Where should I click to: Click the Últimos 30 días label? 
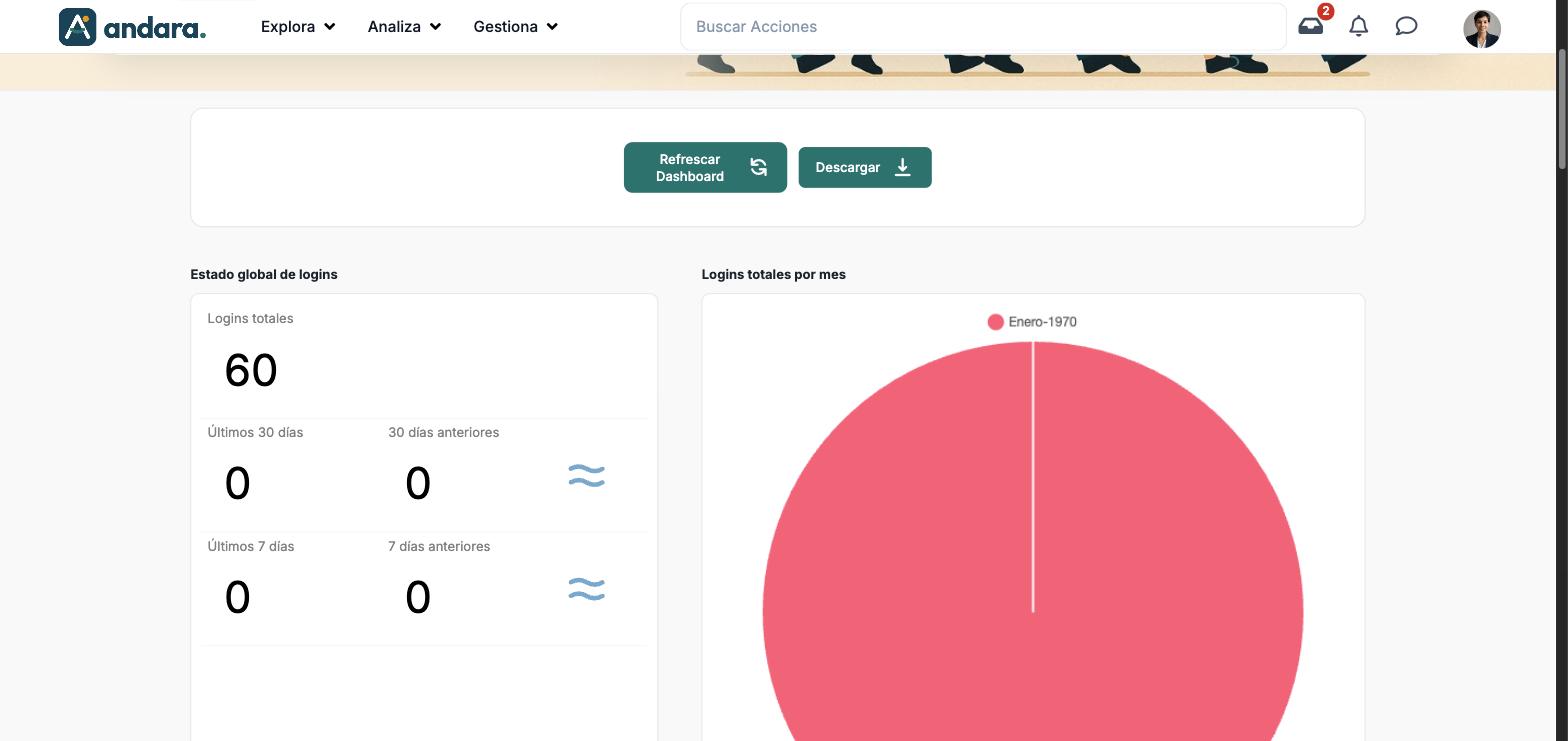[x=255, y=433]
